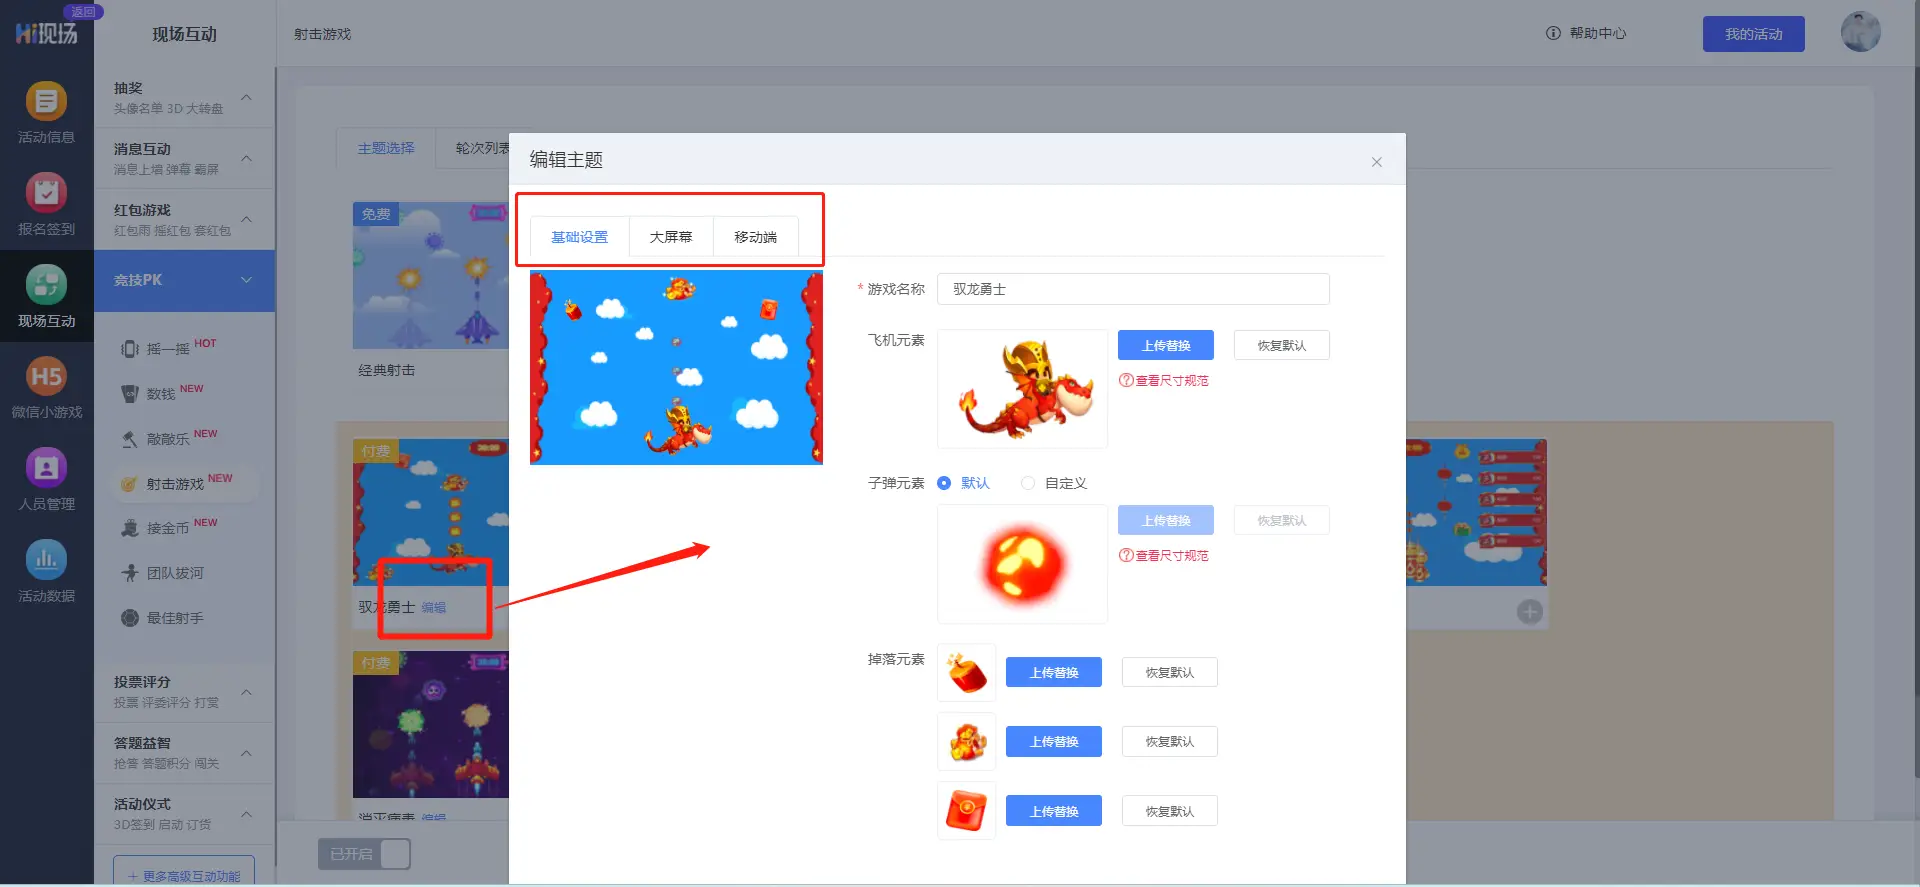Close the 编辑主题 dialog
This screenshot has width=1920, height=887.
[x=1377, y=162]
